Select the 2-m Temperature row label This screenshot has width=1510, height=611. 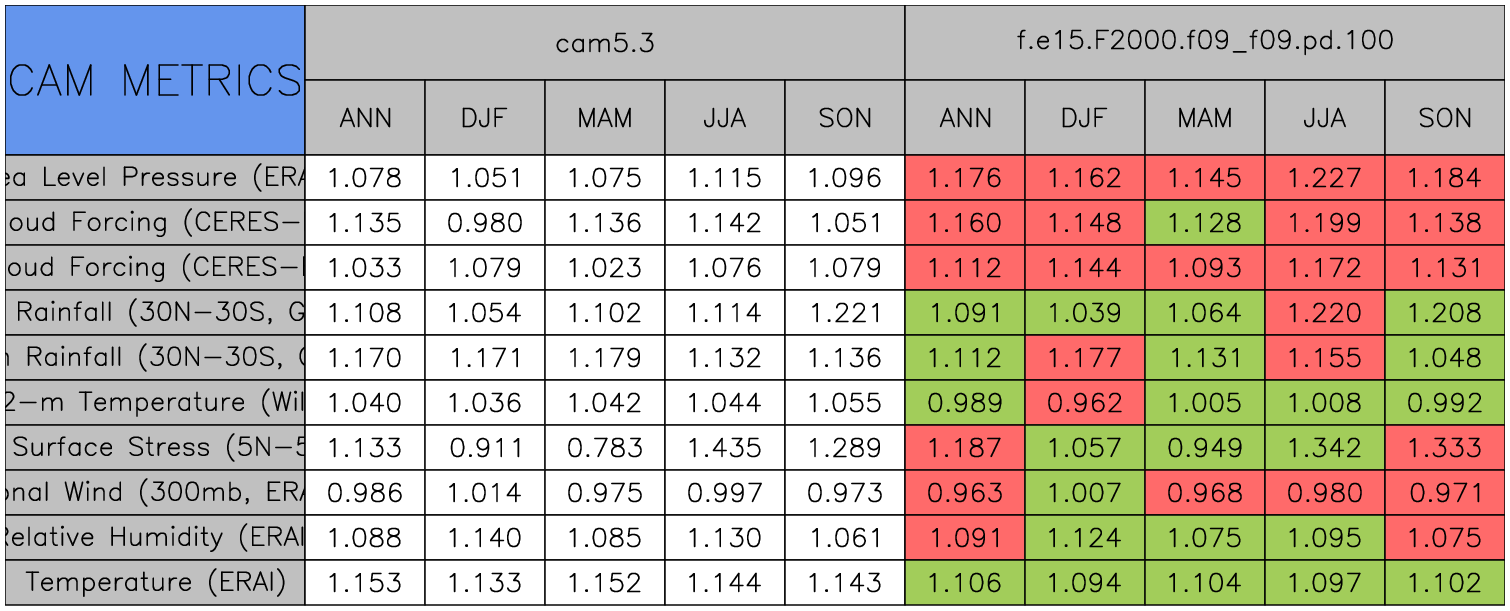(x=155, y=402)
